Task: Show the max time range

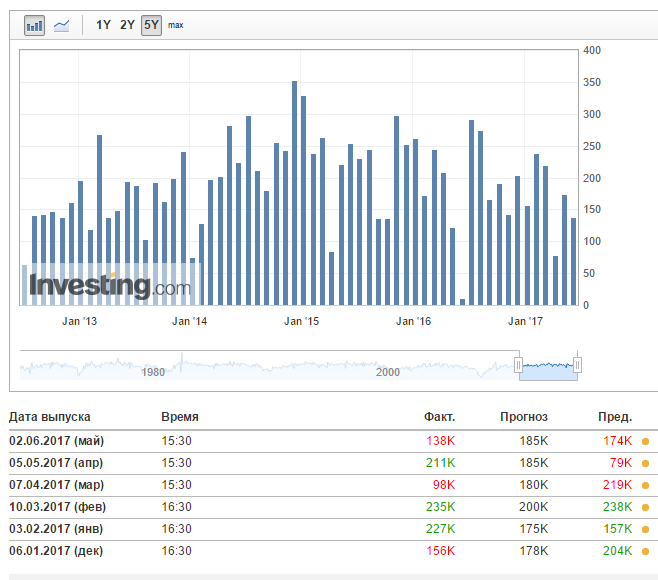Action: (x=175, y=25)
